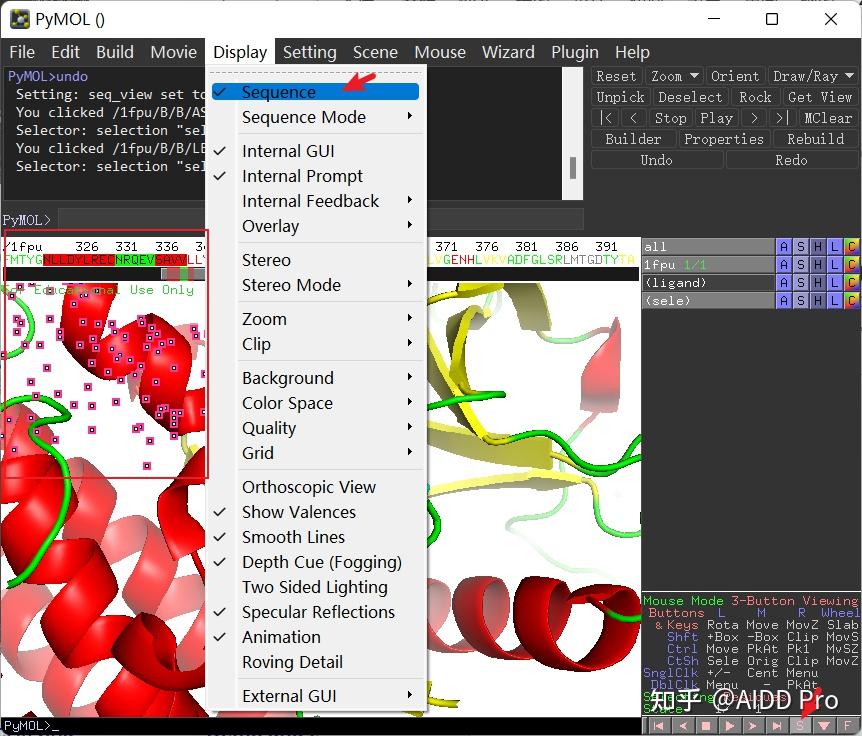The image size is (862, 736).
Task: Open the Setting menu
Action: [309, 52]
